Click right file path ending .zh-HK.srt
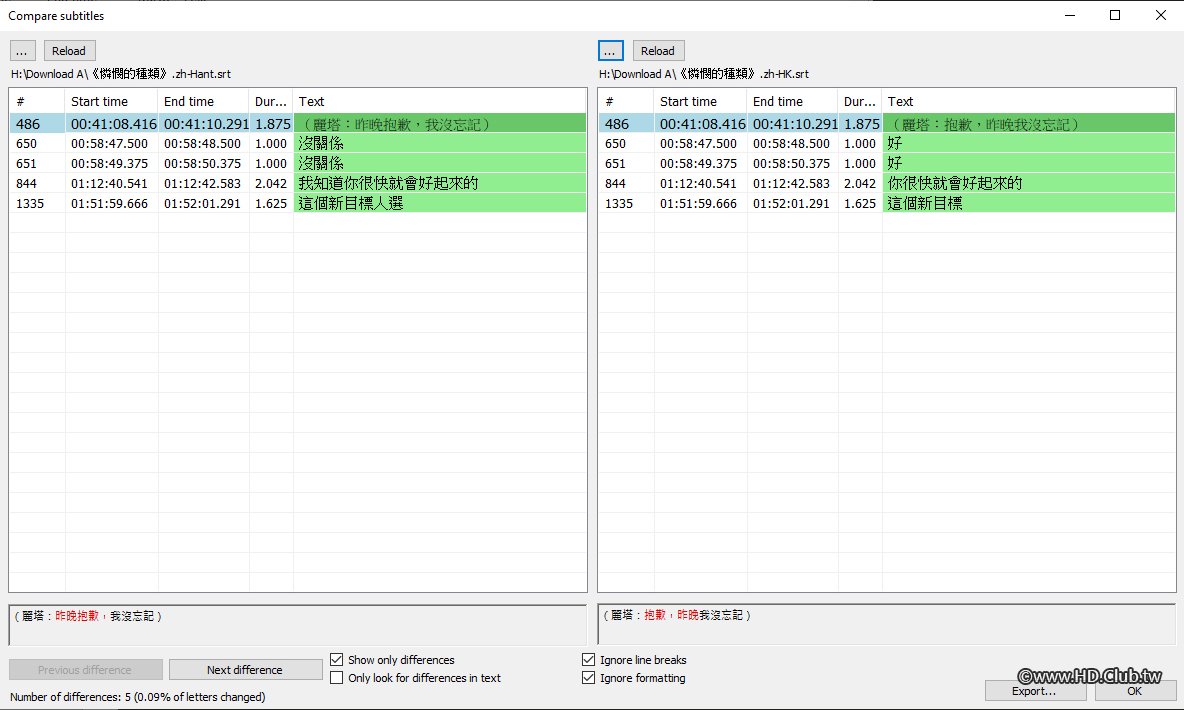This screenshot has height=710, width=1184. point(704,74)
